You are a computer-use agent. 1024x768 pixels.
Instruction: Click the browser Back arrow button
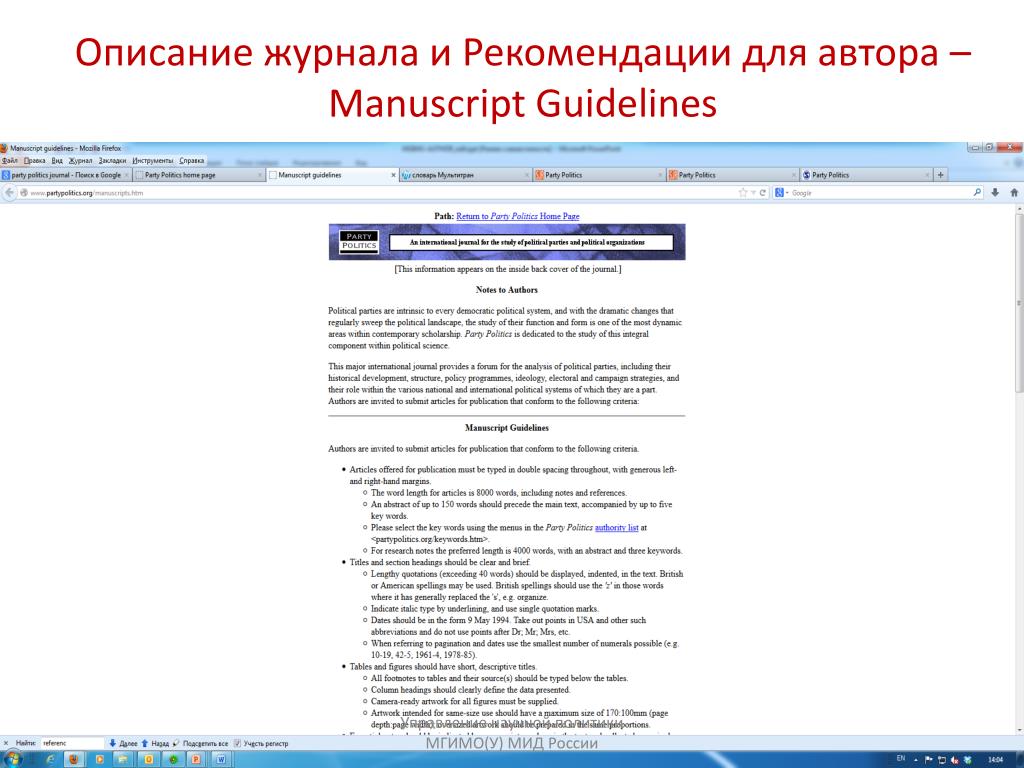(9, 193)
